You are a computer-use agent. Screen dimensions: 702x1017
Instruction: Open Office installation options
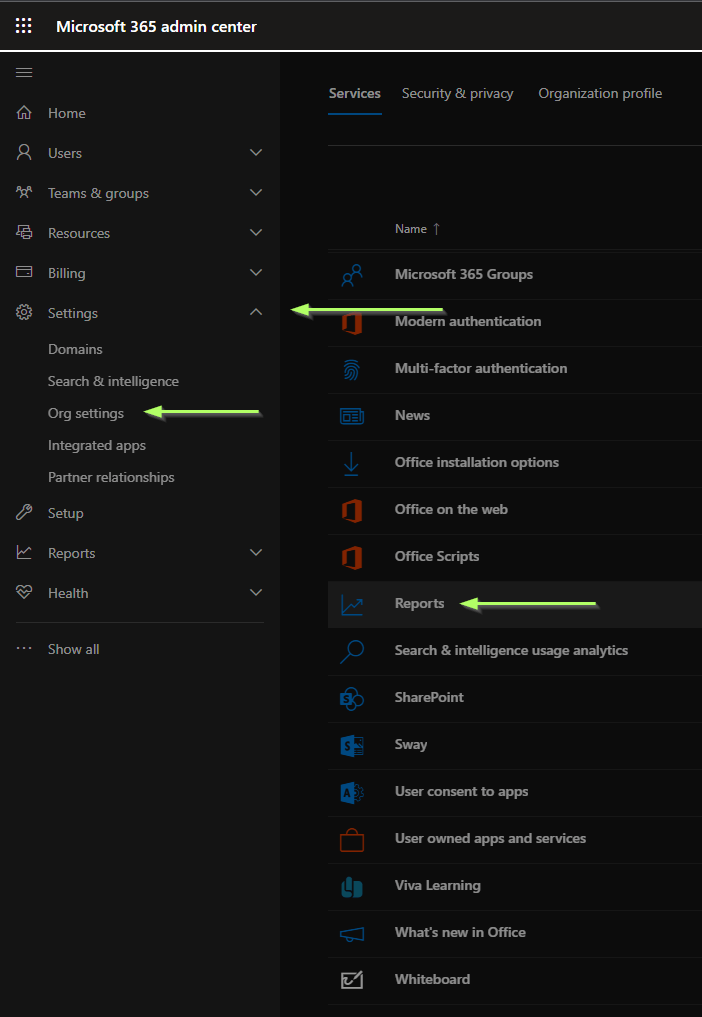click(x=477, y=462)
